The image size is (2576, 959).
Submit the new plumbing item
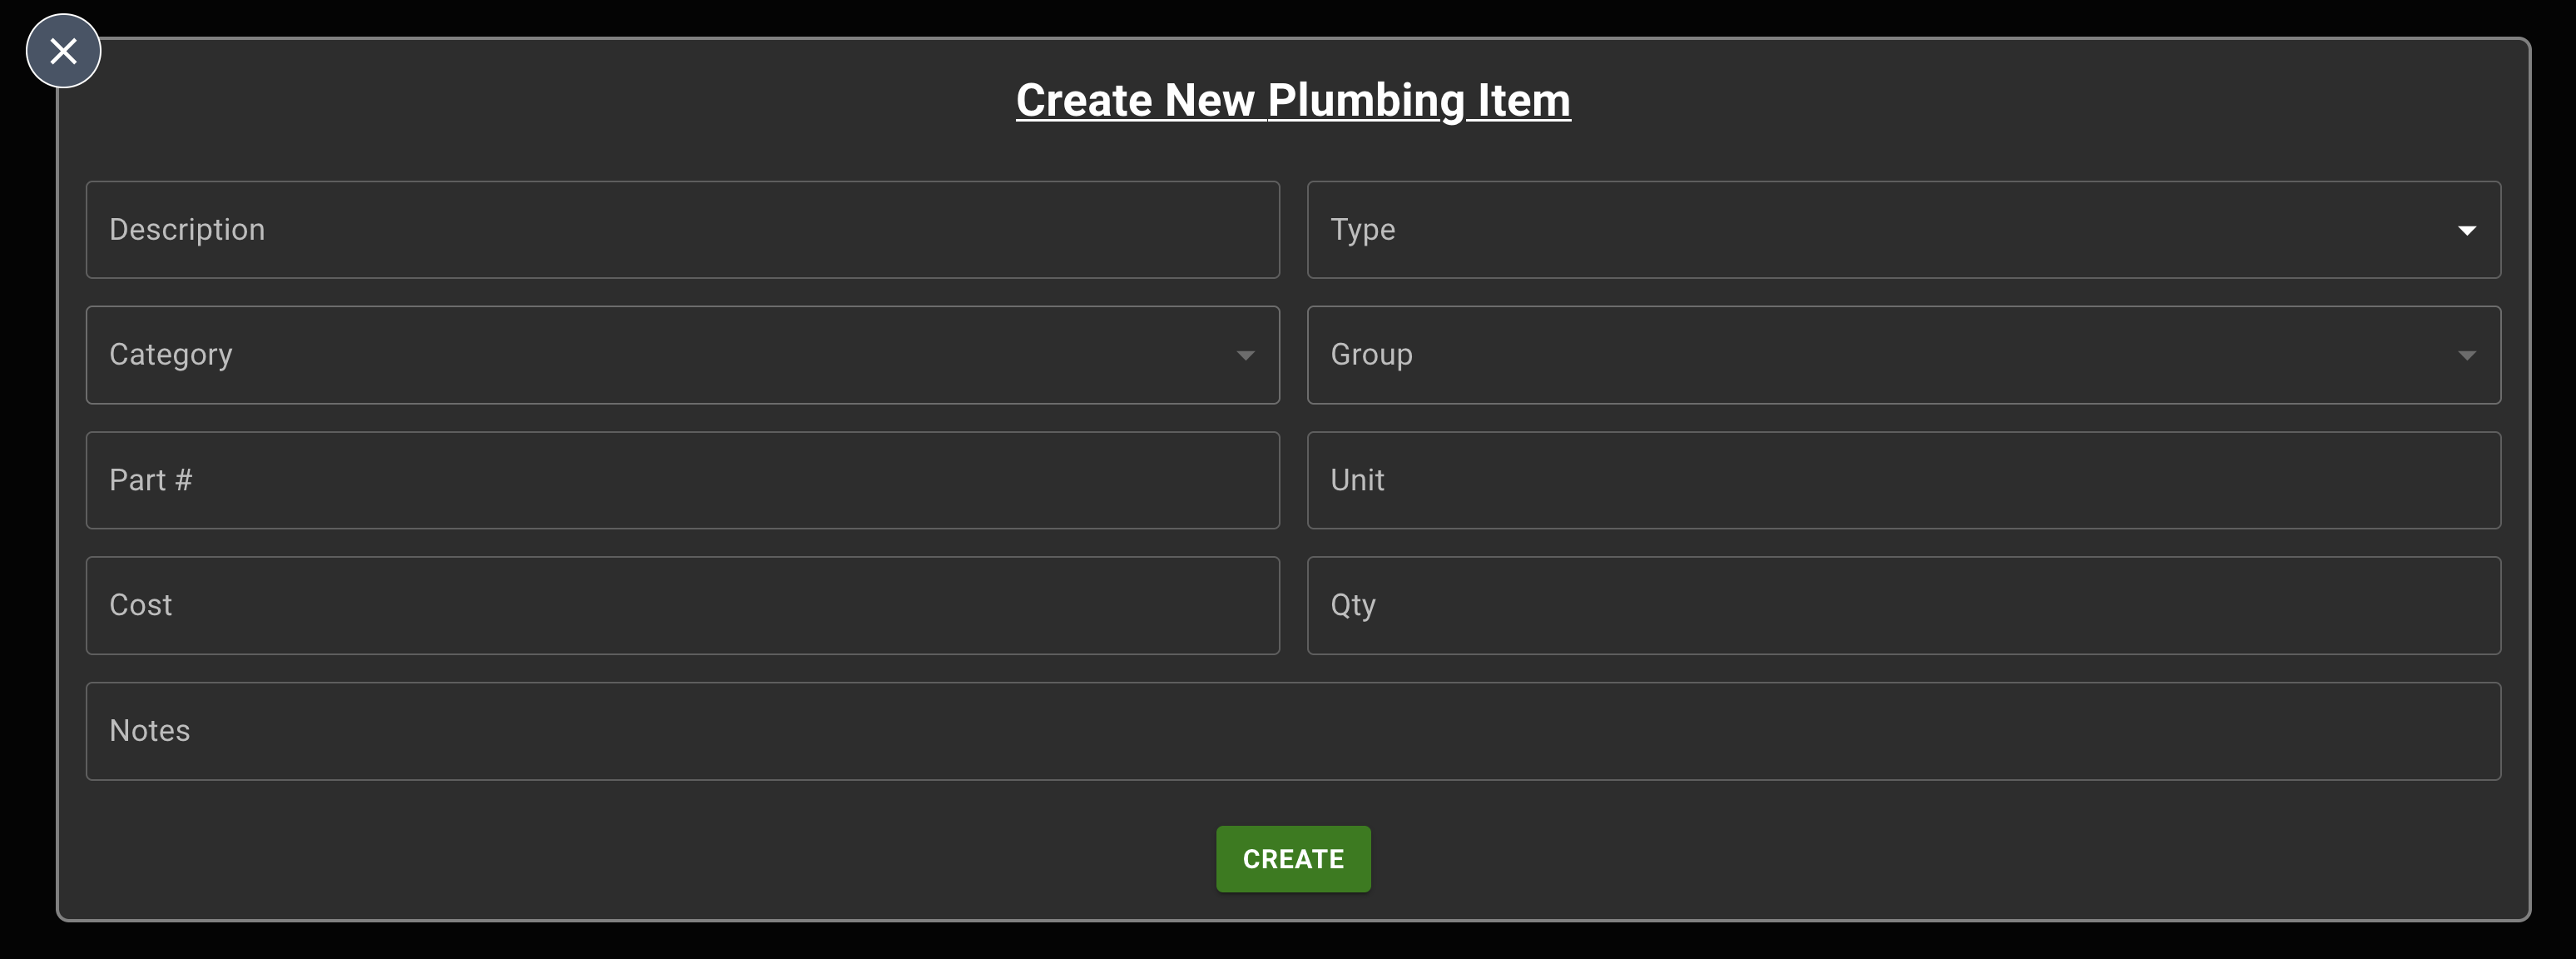point(1292,858)
